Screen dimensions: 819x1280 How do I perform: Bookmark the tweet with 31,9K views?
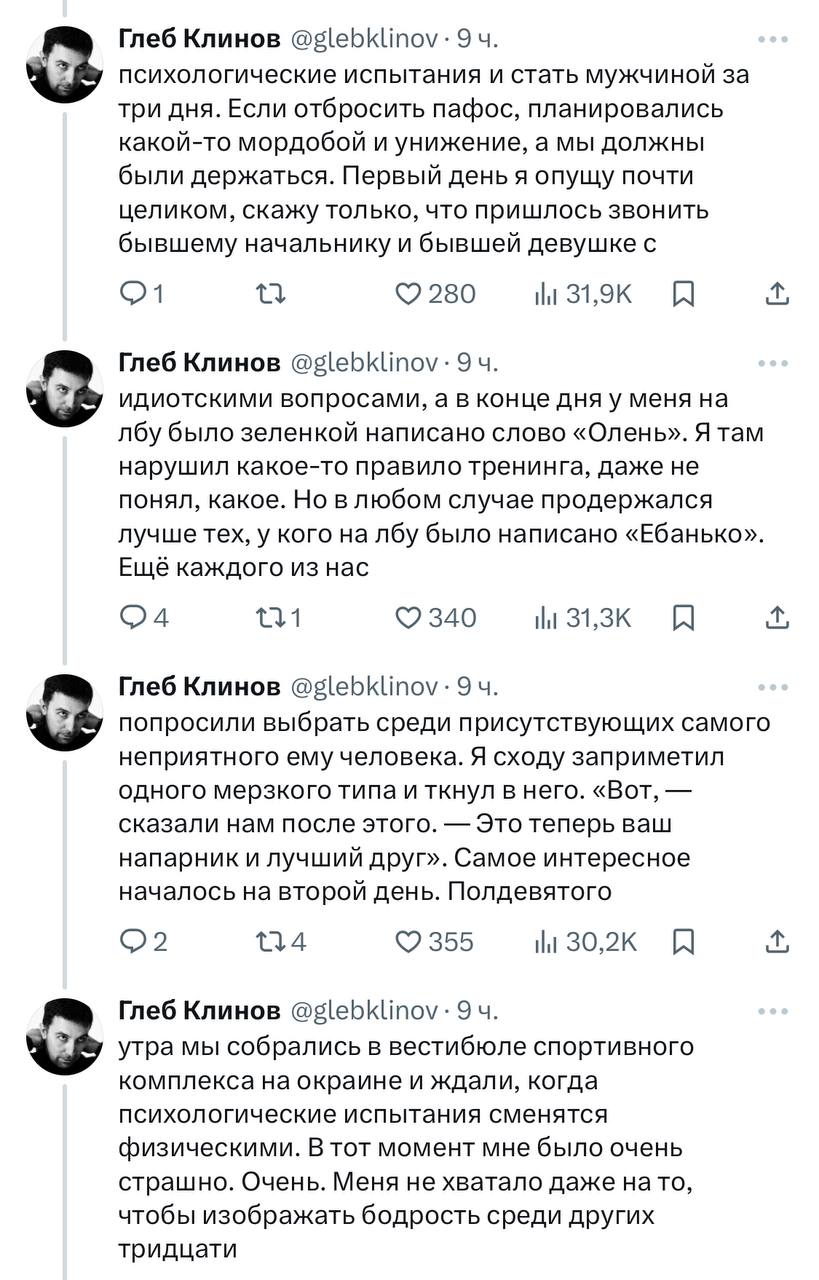coord(683,294)
